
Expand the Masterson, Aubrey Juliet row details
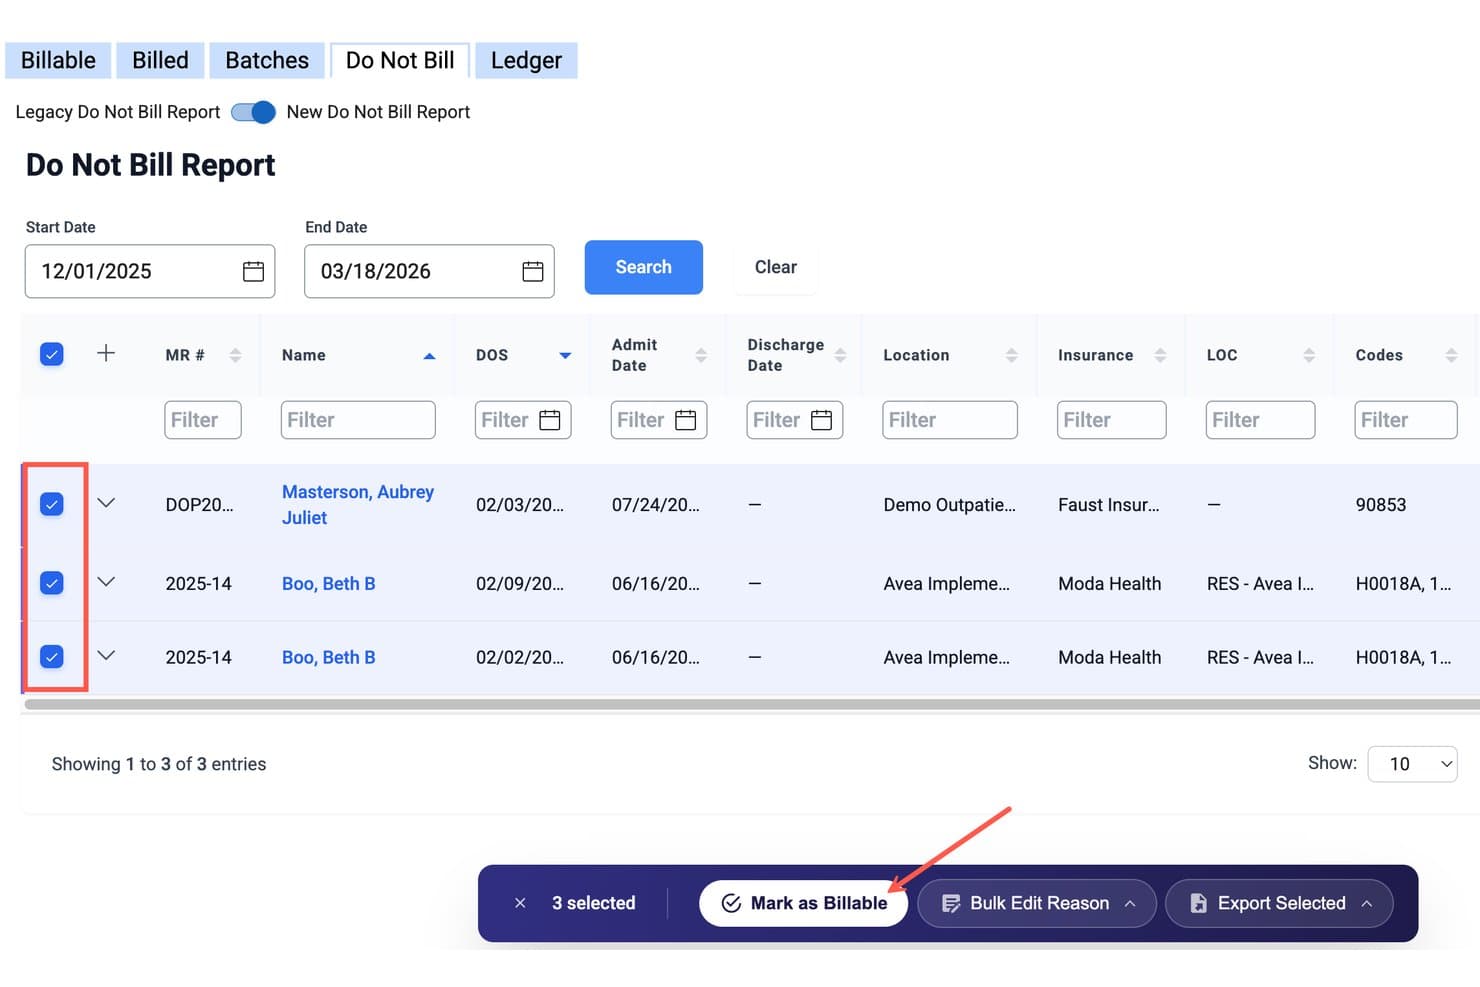click(106, 503)
